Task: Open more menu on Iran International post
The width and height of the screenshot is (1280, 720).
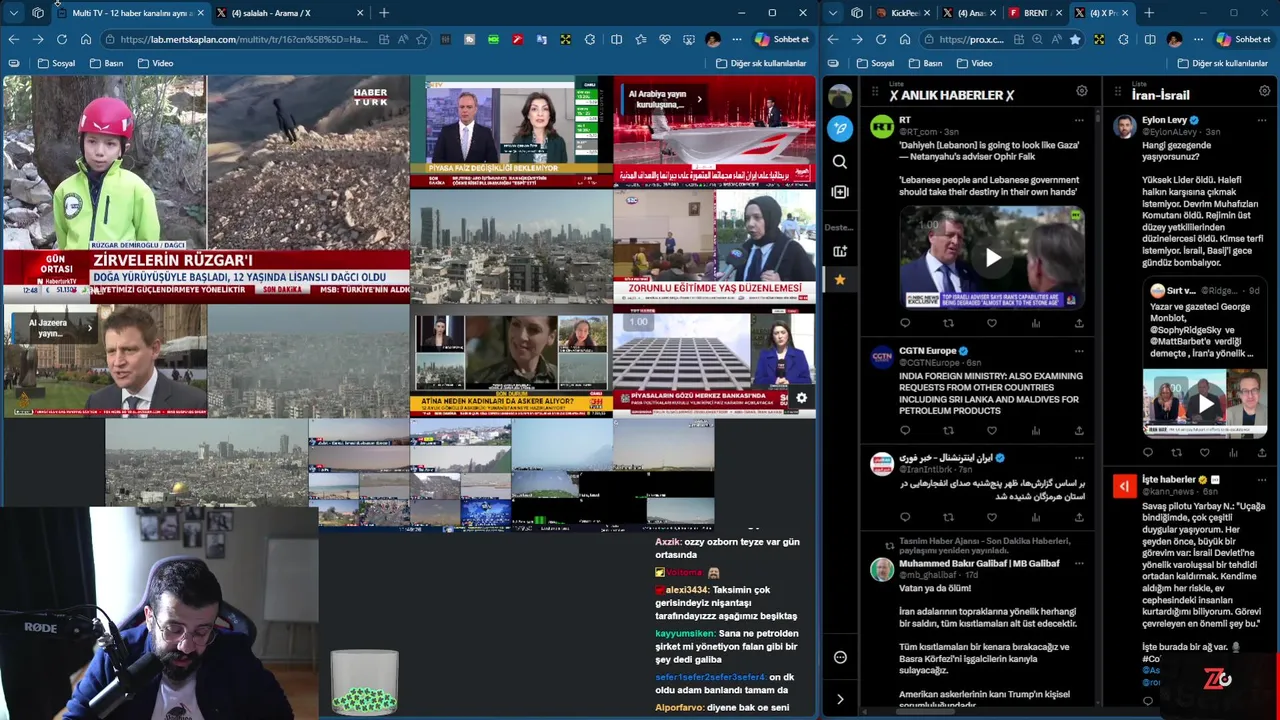Action: point(1079,457)
